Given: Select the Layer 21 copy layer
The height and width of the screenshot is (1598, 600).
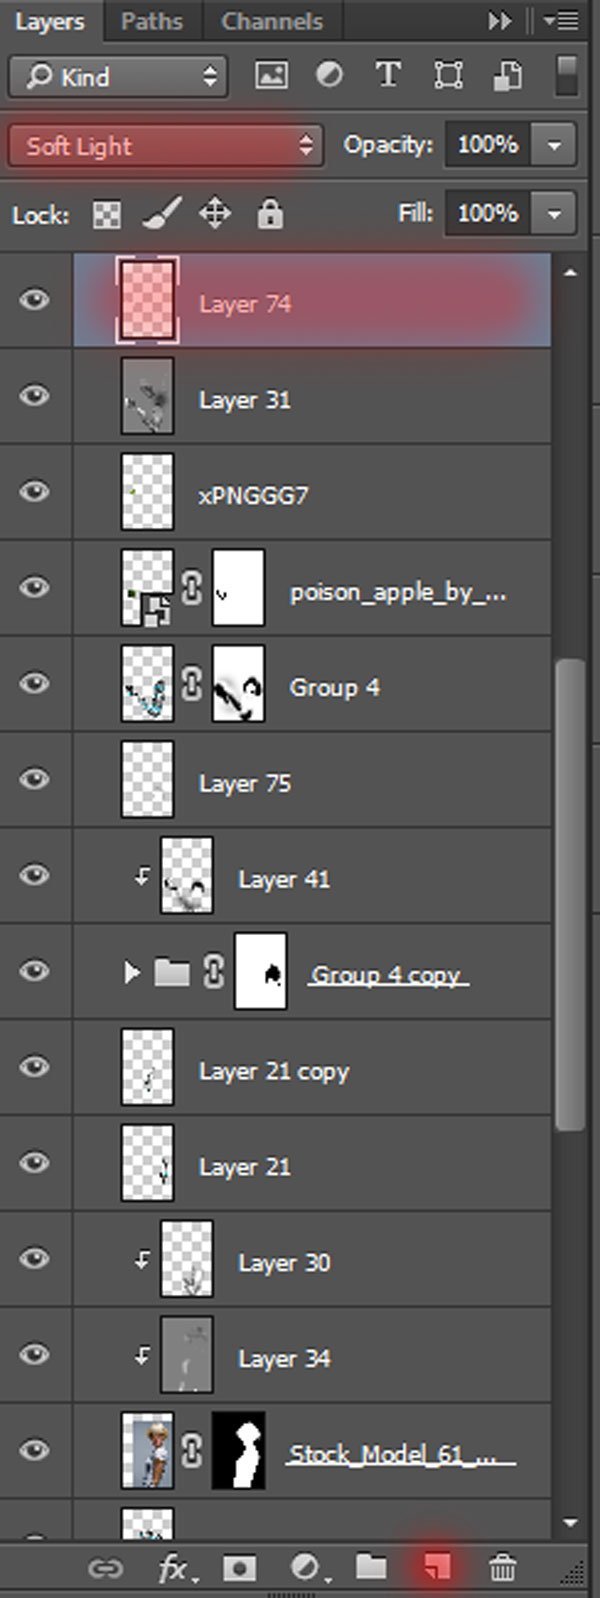Looking at the screenshot, I should pyautogui.click(x=312, y=1067).
